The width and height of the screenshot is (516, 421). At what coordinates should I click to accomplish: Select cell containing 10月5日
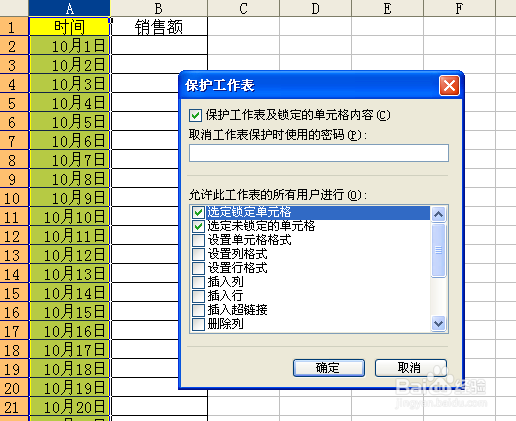69,121
